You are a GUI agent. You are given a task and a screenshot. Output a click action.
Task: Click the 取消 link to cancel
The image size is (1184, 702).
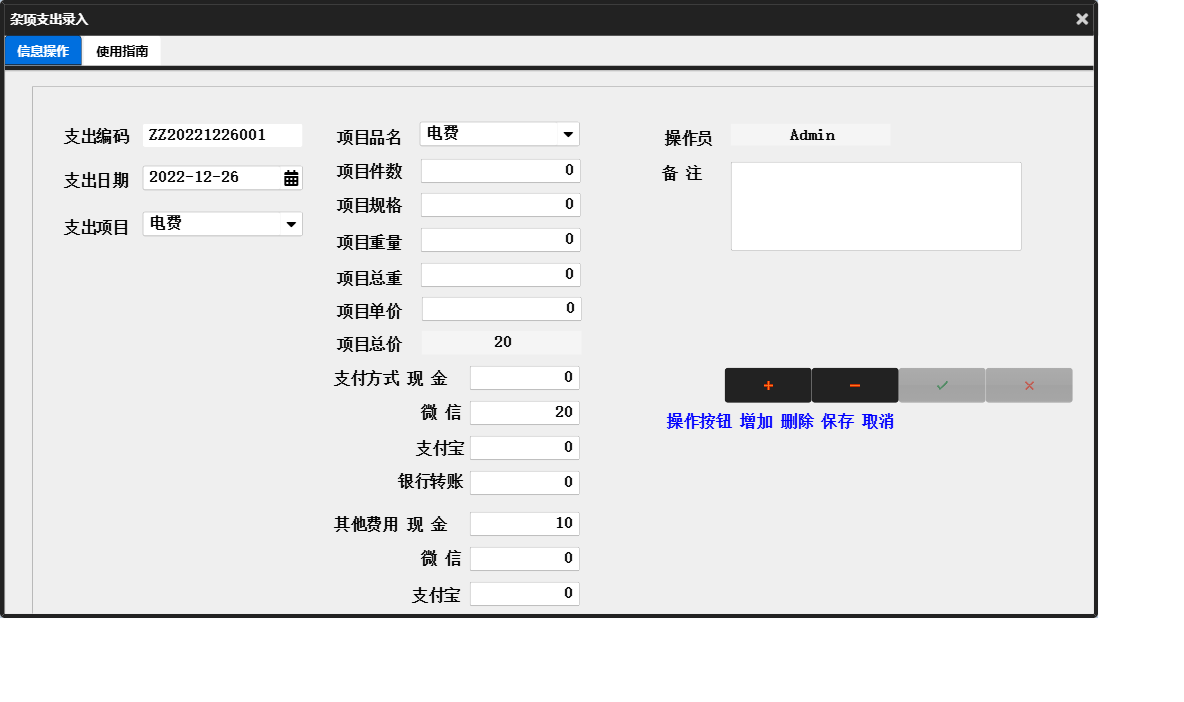tap(878, 422)
